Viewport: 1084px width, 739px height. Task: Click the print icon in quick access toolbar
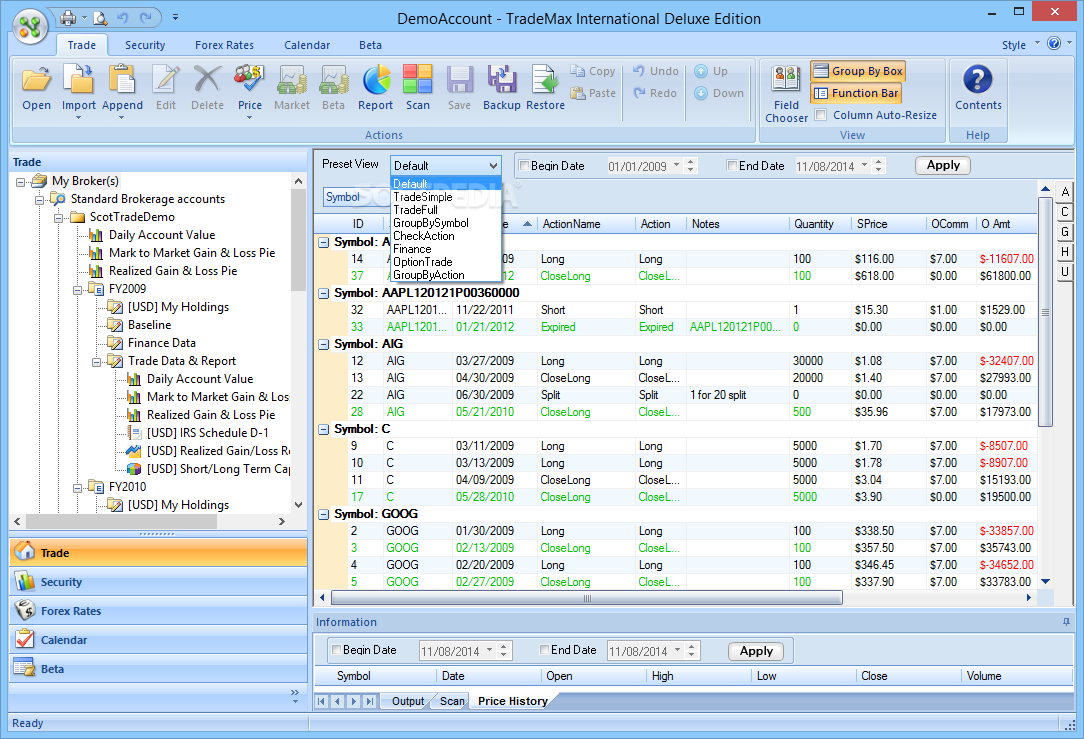point(68,17)
